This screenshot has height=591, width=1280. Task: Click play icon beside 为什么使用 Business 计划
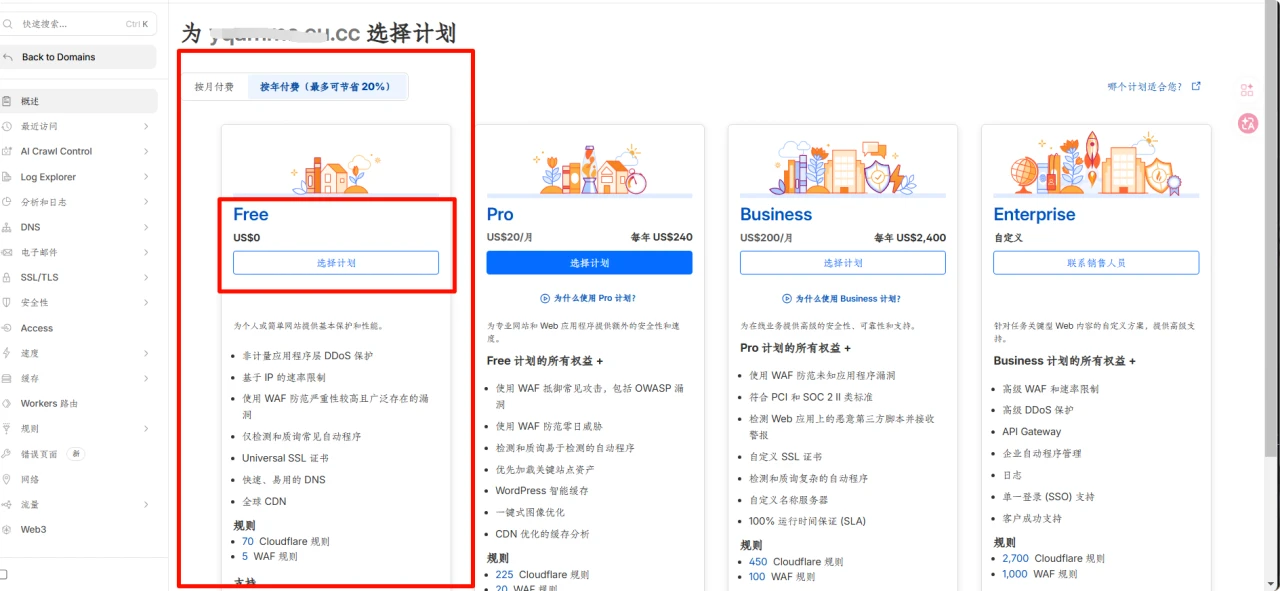click(787, 298)
